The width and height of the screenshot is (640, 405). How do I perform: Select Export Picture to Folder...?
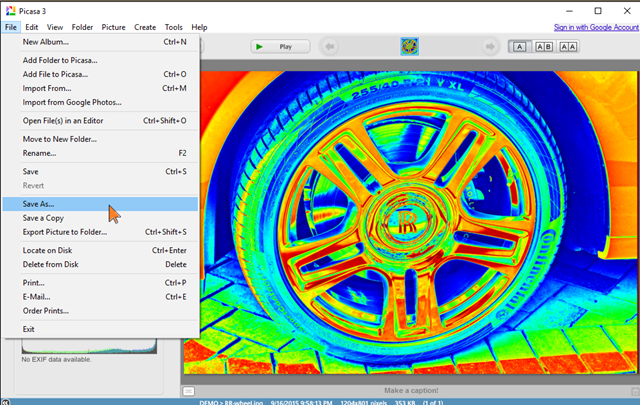pyautogui.click(x=64, y=232)
